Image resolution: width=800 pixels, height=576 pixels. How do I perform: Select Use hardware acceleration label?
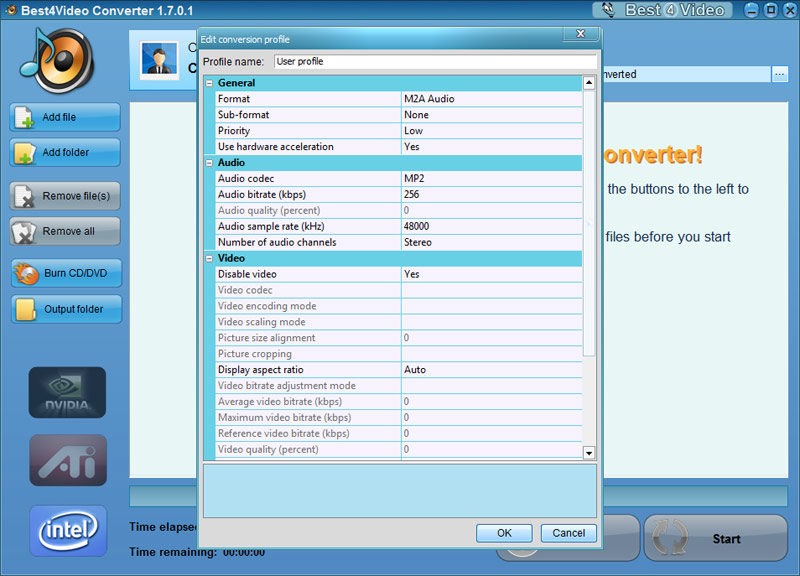[276, 146]
